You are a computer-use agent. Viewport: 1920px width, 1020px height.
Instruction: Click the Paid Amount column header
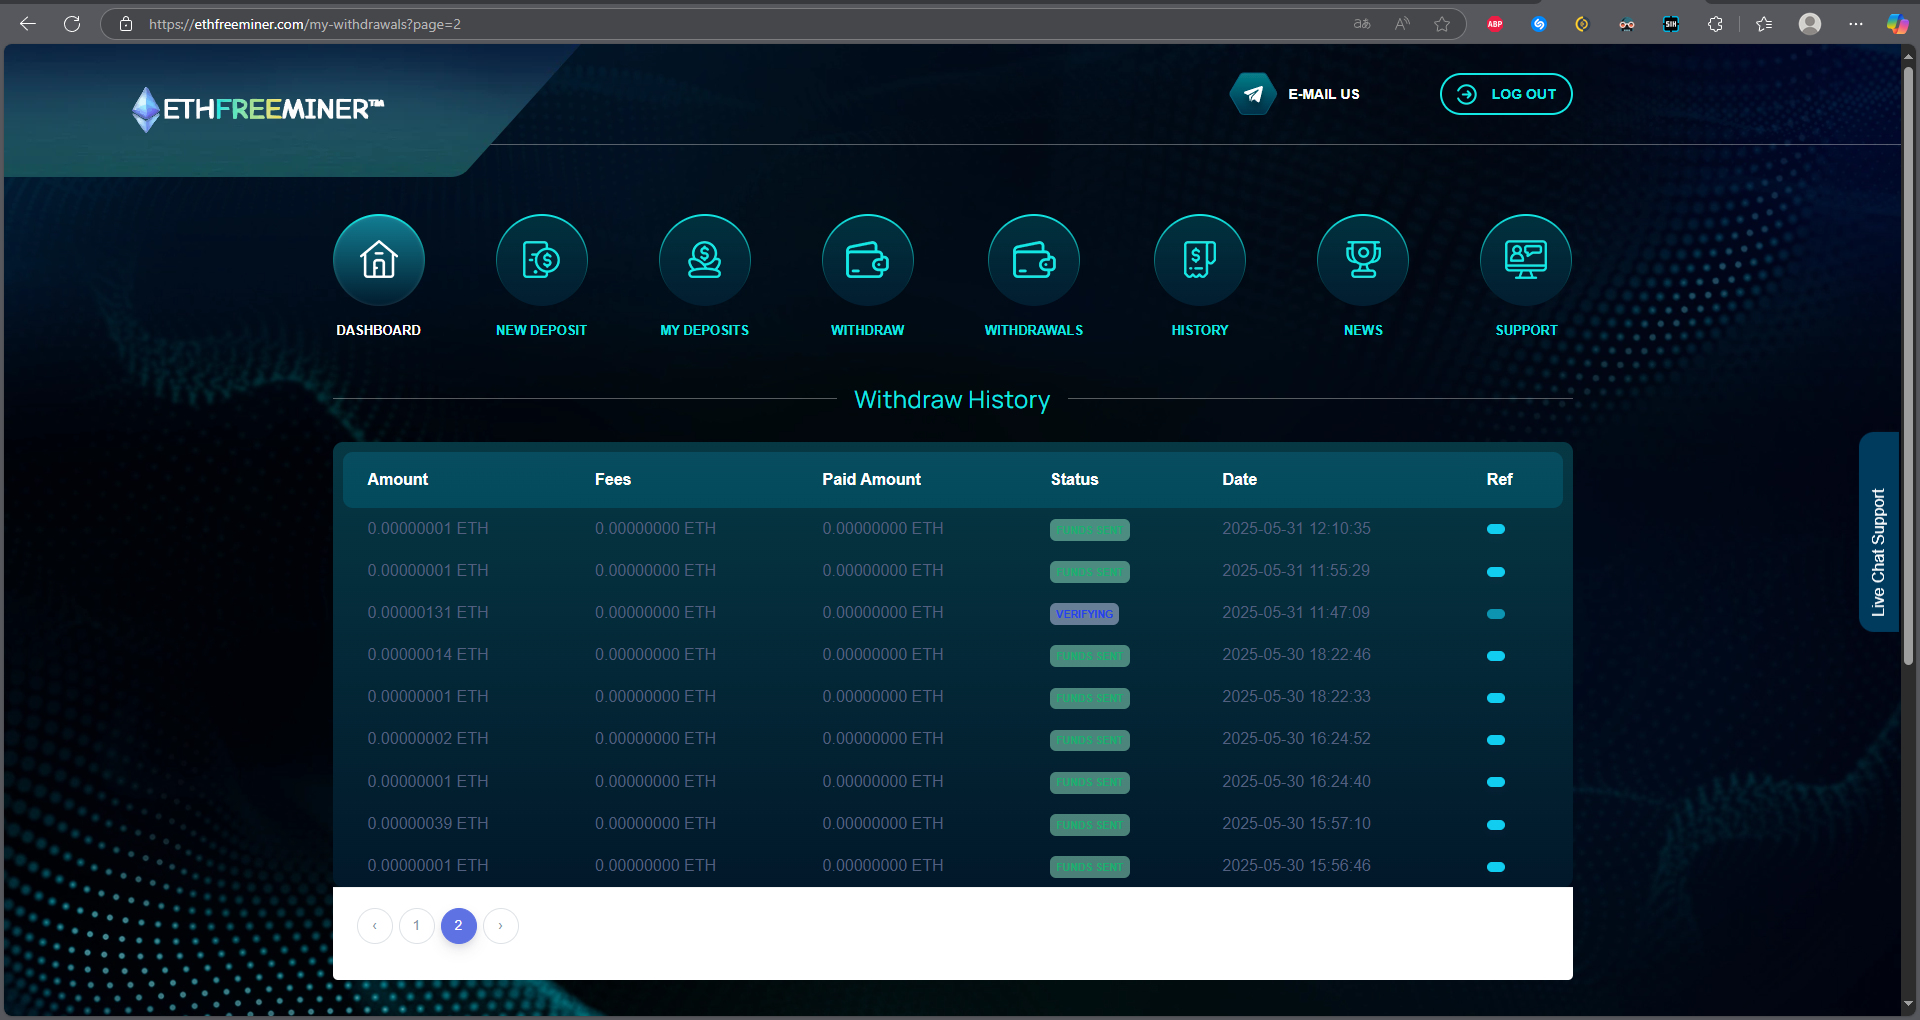[x=871, y=479]
